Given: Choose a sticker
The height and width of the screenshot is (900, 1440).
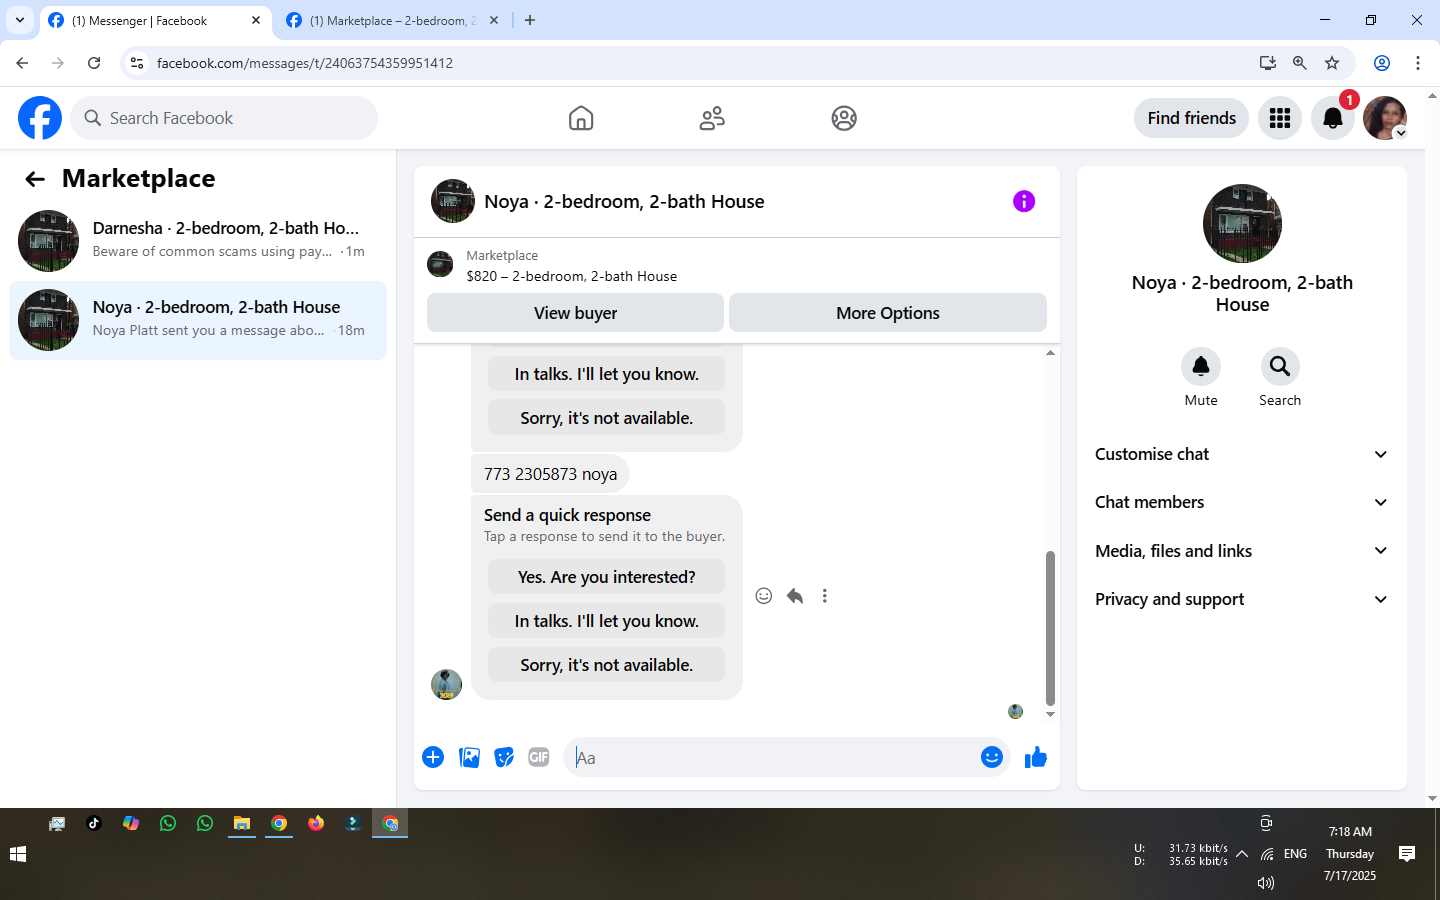Looking at the screenshot, I should point(504,757).
